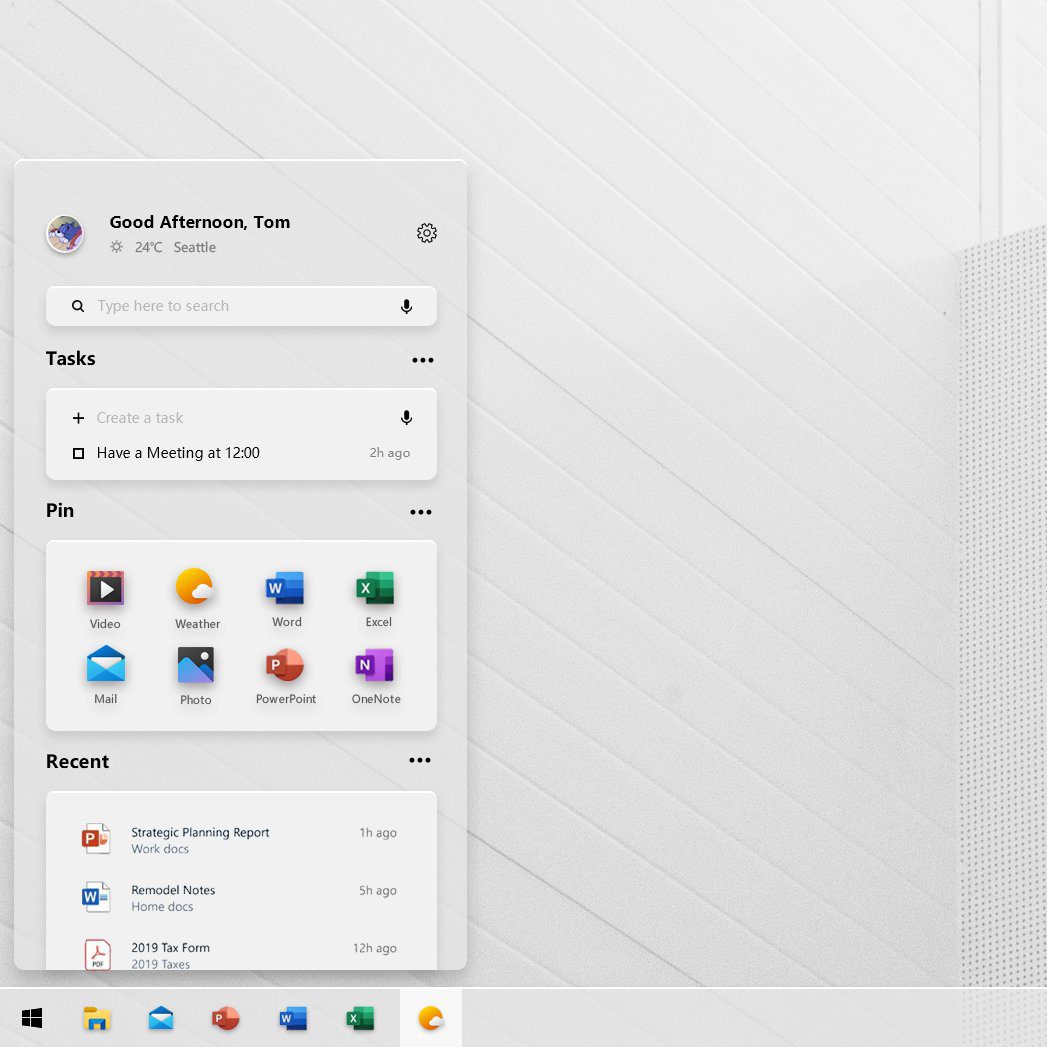Open the Video pinned app

pos(106,599)
